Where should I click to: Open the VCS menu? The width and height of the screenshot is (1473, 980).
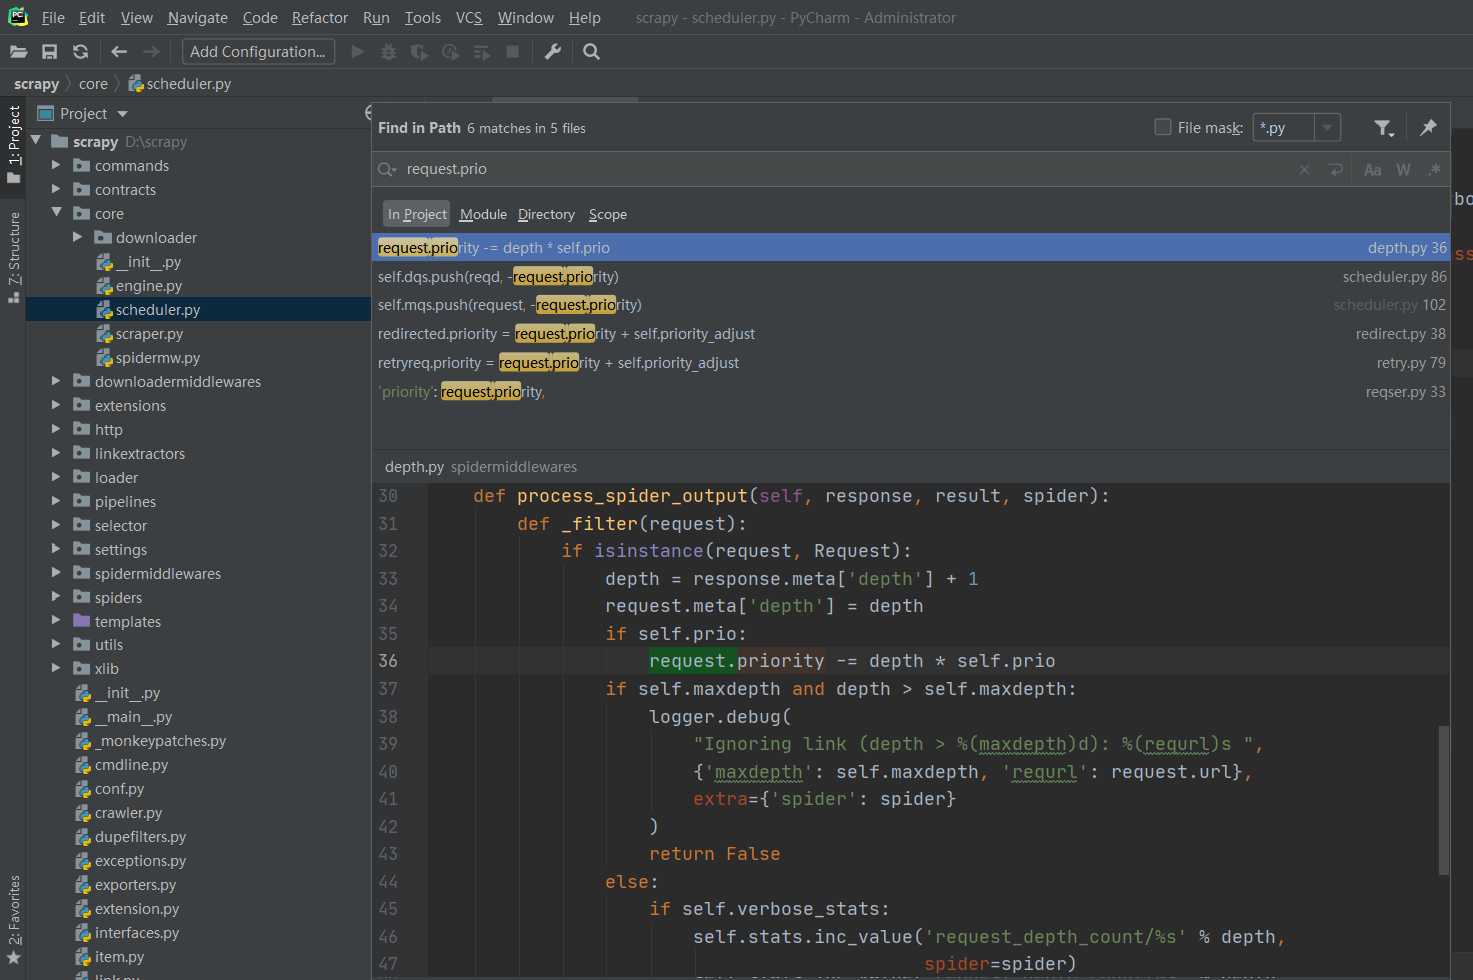click(469, 18)
